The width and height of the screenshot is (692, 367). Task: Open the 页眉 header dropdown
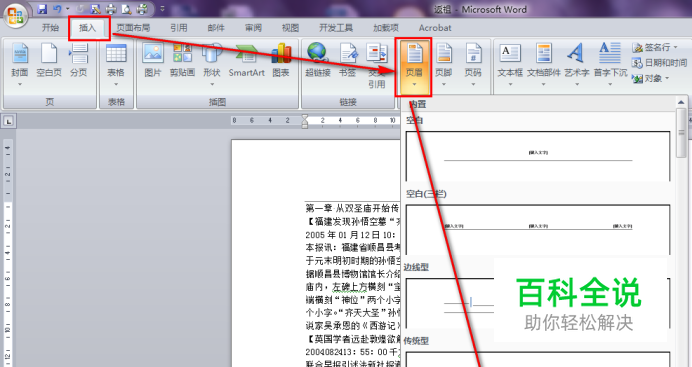pyautogui.click(x=414, y=66)
